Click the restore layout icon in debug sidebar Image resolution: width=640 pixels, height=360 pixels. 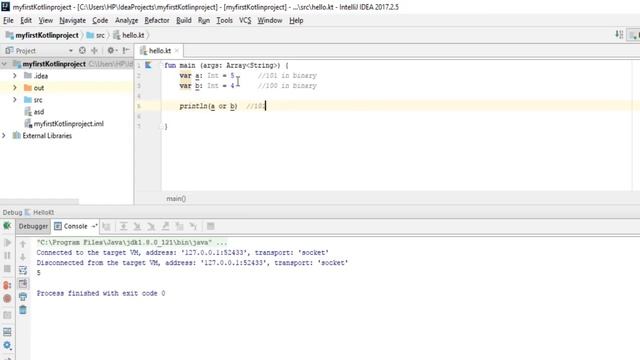(x=7, y=332)
